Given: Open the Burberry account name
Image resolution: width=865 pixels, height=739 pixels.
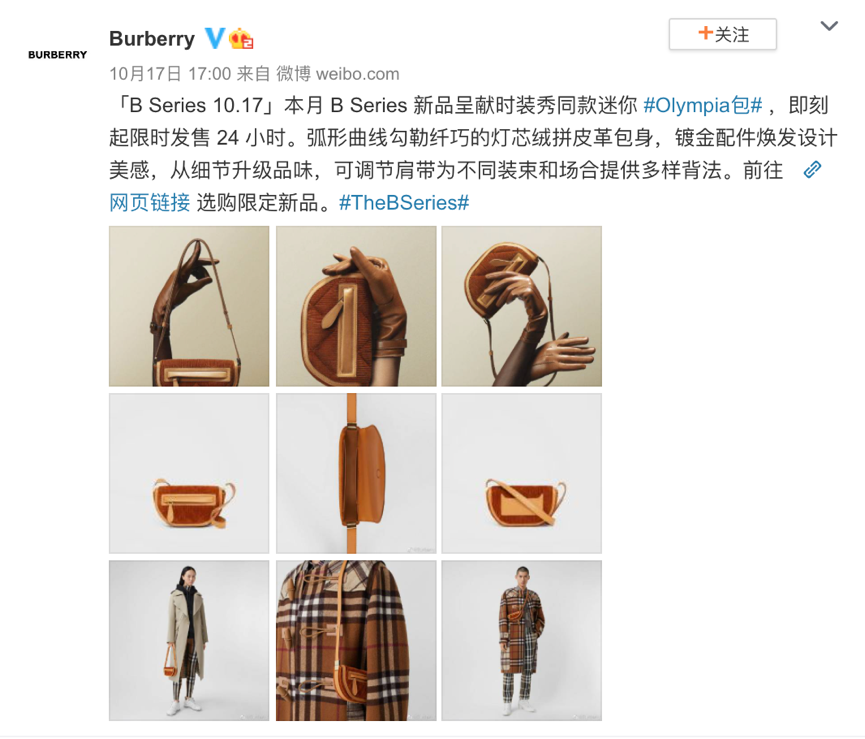Looking at the screenshot, I should [x=152, y=39].
